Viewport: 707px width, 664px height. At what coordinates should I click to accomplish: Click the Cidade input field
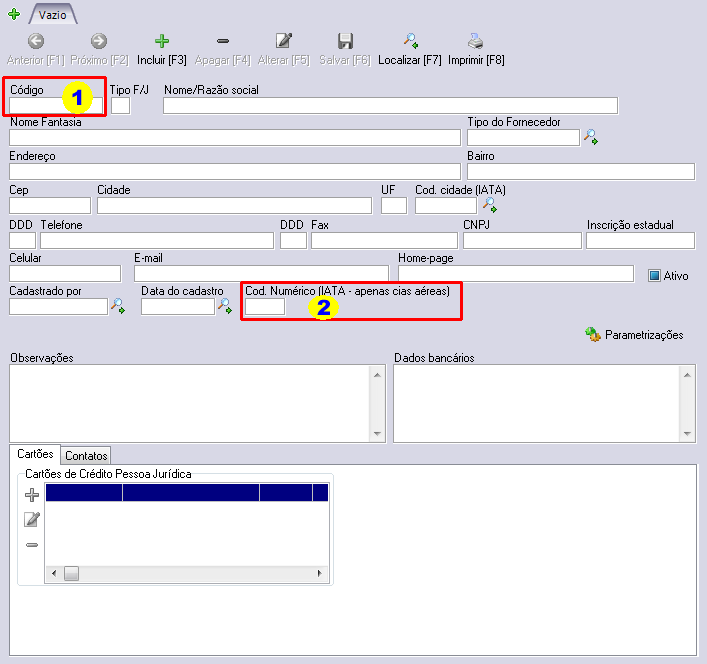[234, 206]
